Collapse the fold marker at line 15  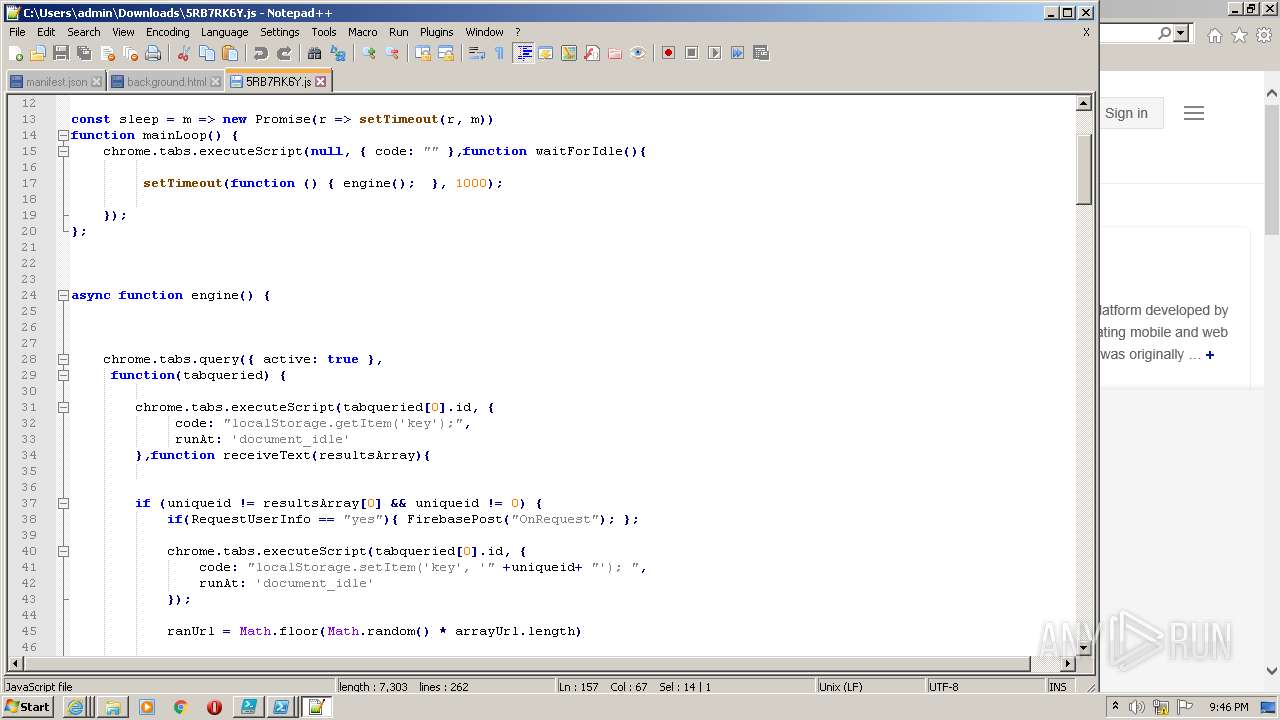pos(63,151)
